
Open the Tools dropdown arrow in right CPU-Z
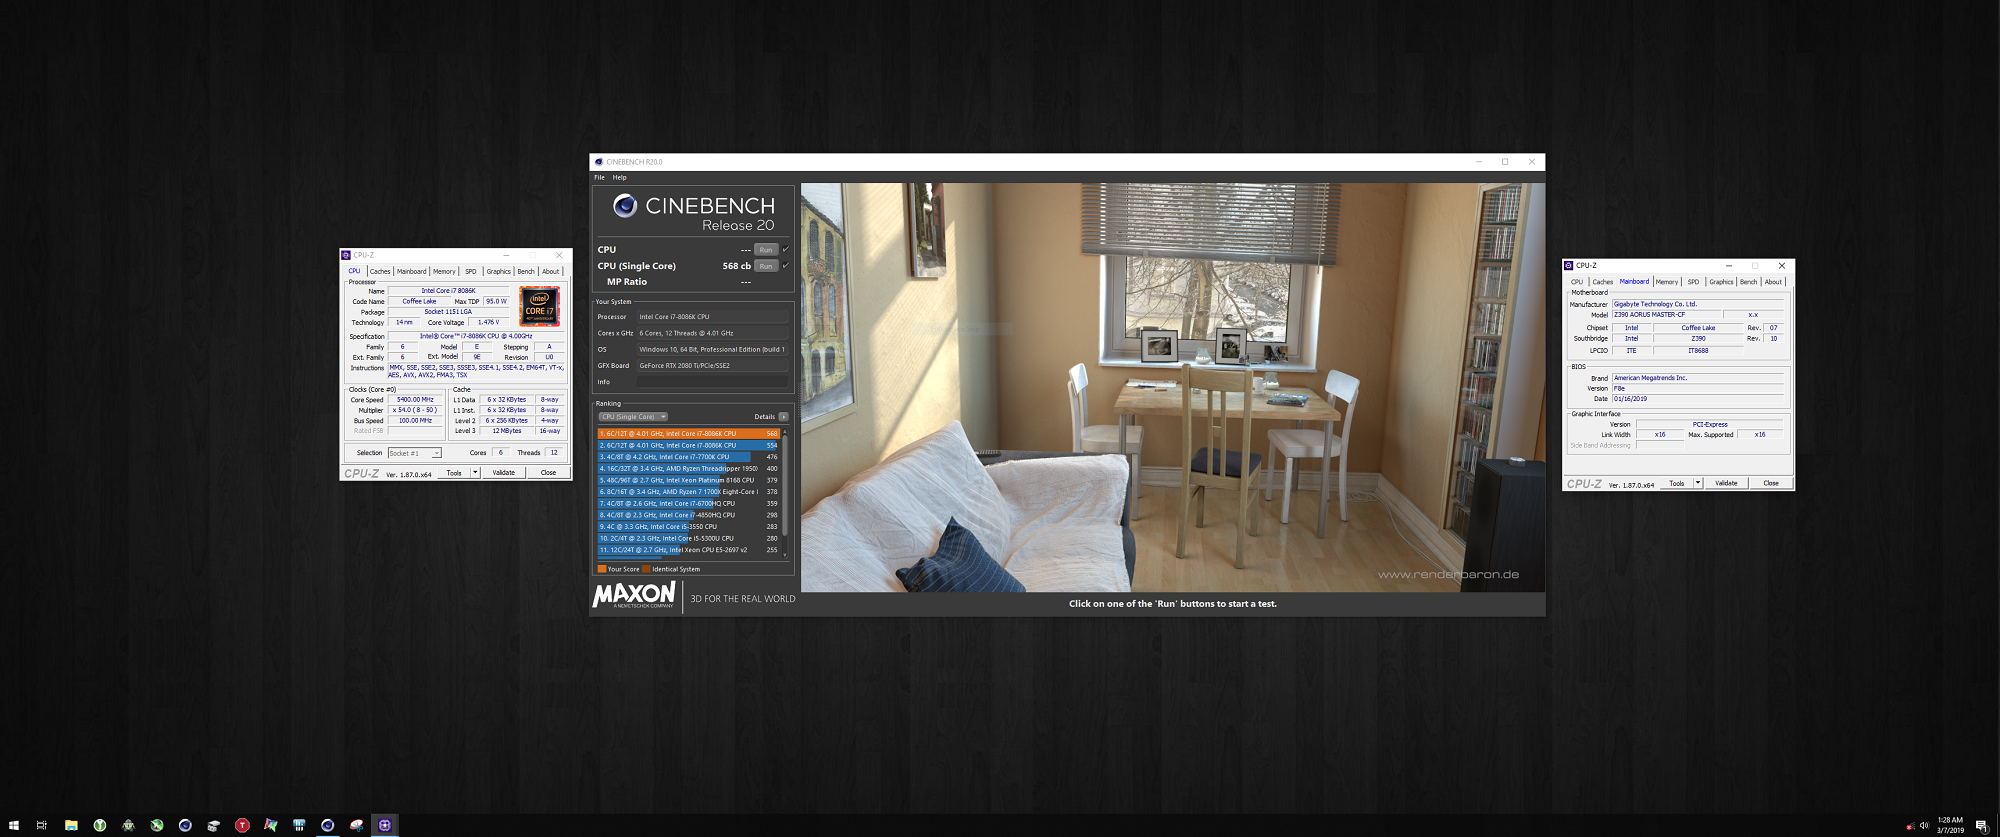click(1698, 483)
